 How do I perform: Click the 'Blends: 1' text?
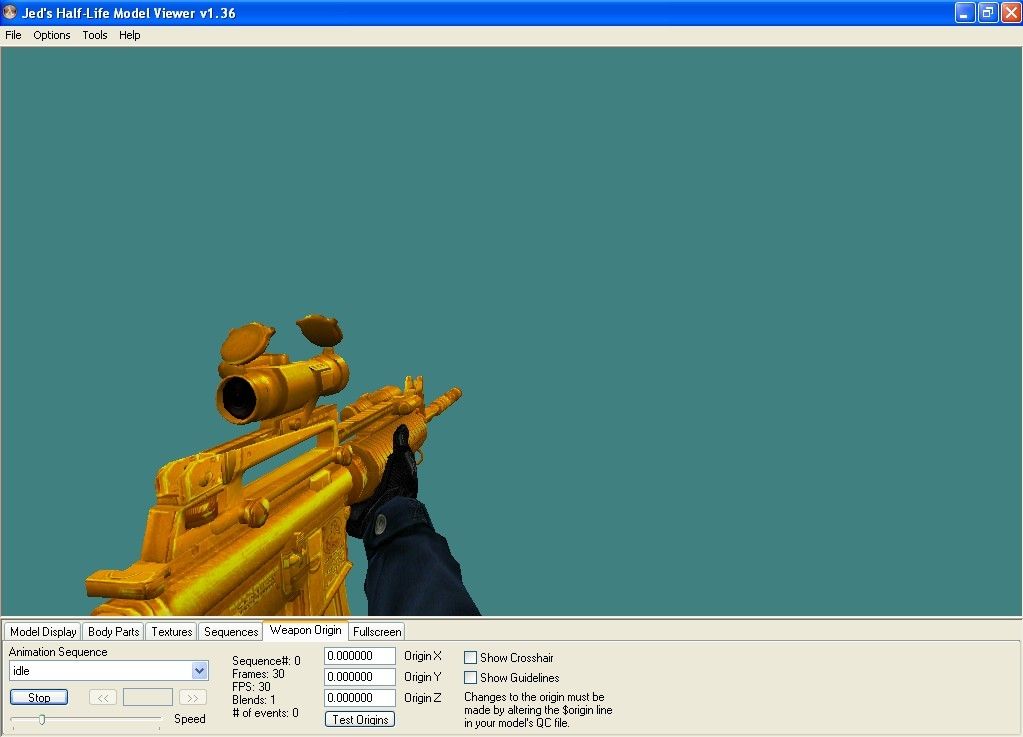[x=254, y=700]
